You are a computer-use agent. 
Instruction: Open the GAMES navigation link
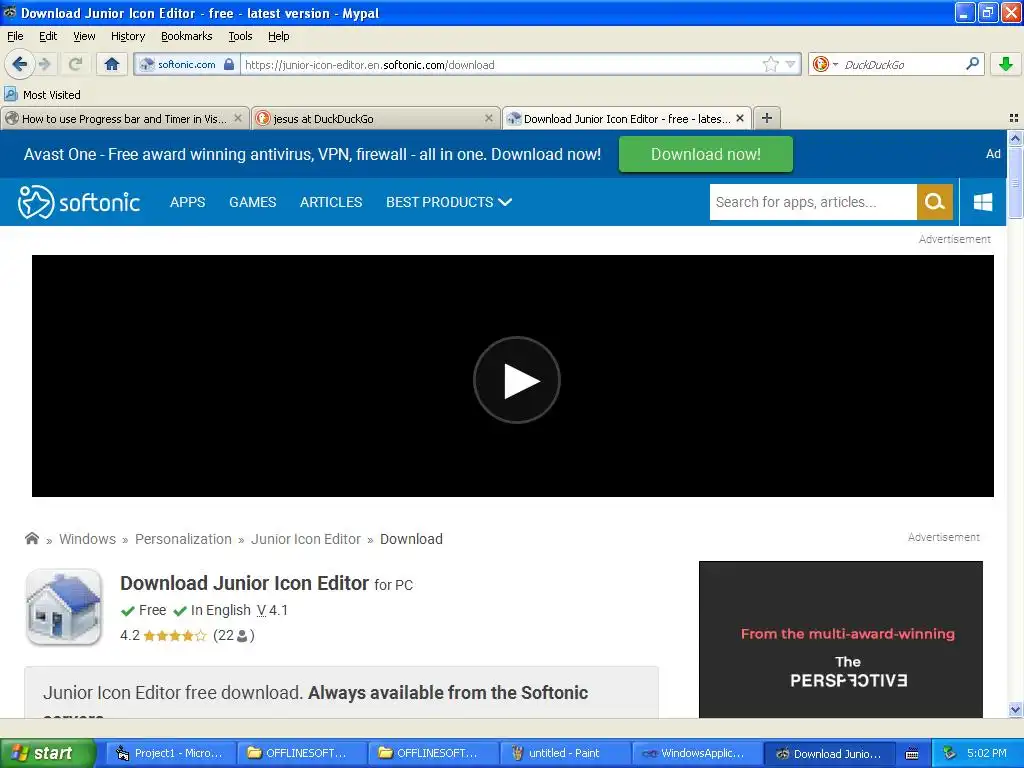click(253, 202)
